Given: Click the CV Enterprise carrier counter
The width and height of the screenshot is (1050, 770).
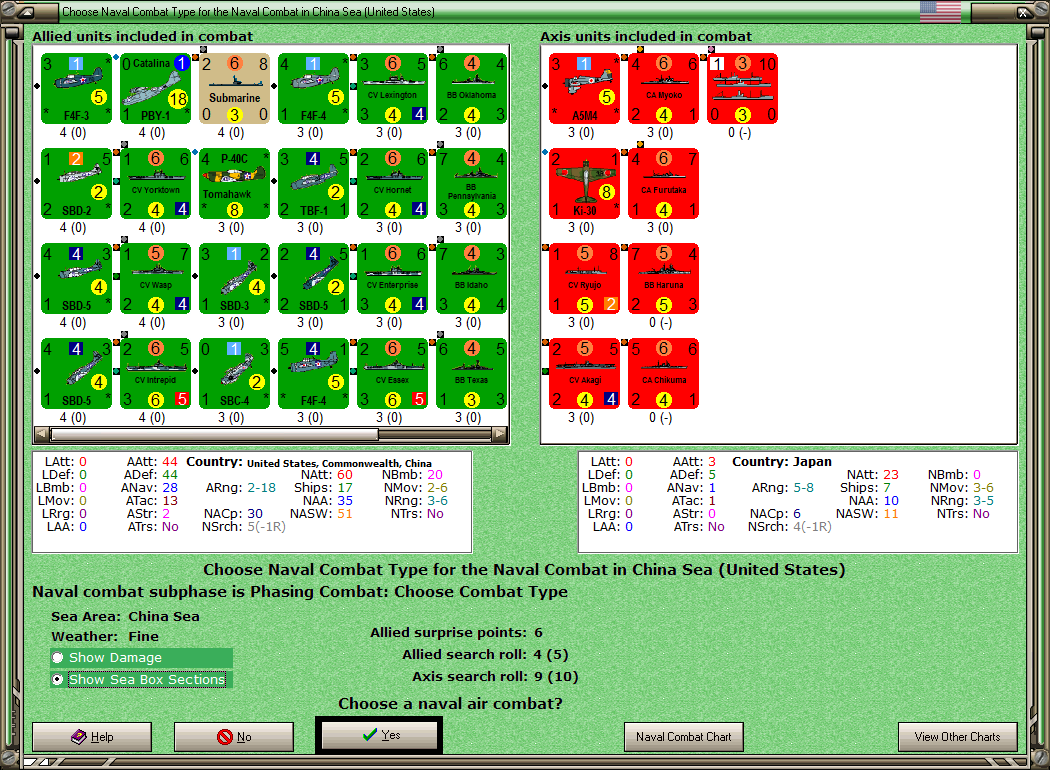Looking at the screenshot, I should coord(392,279).
